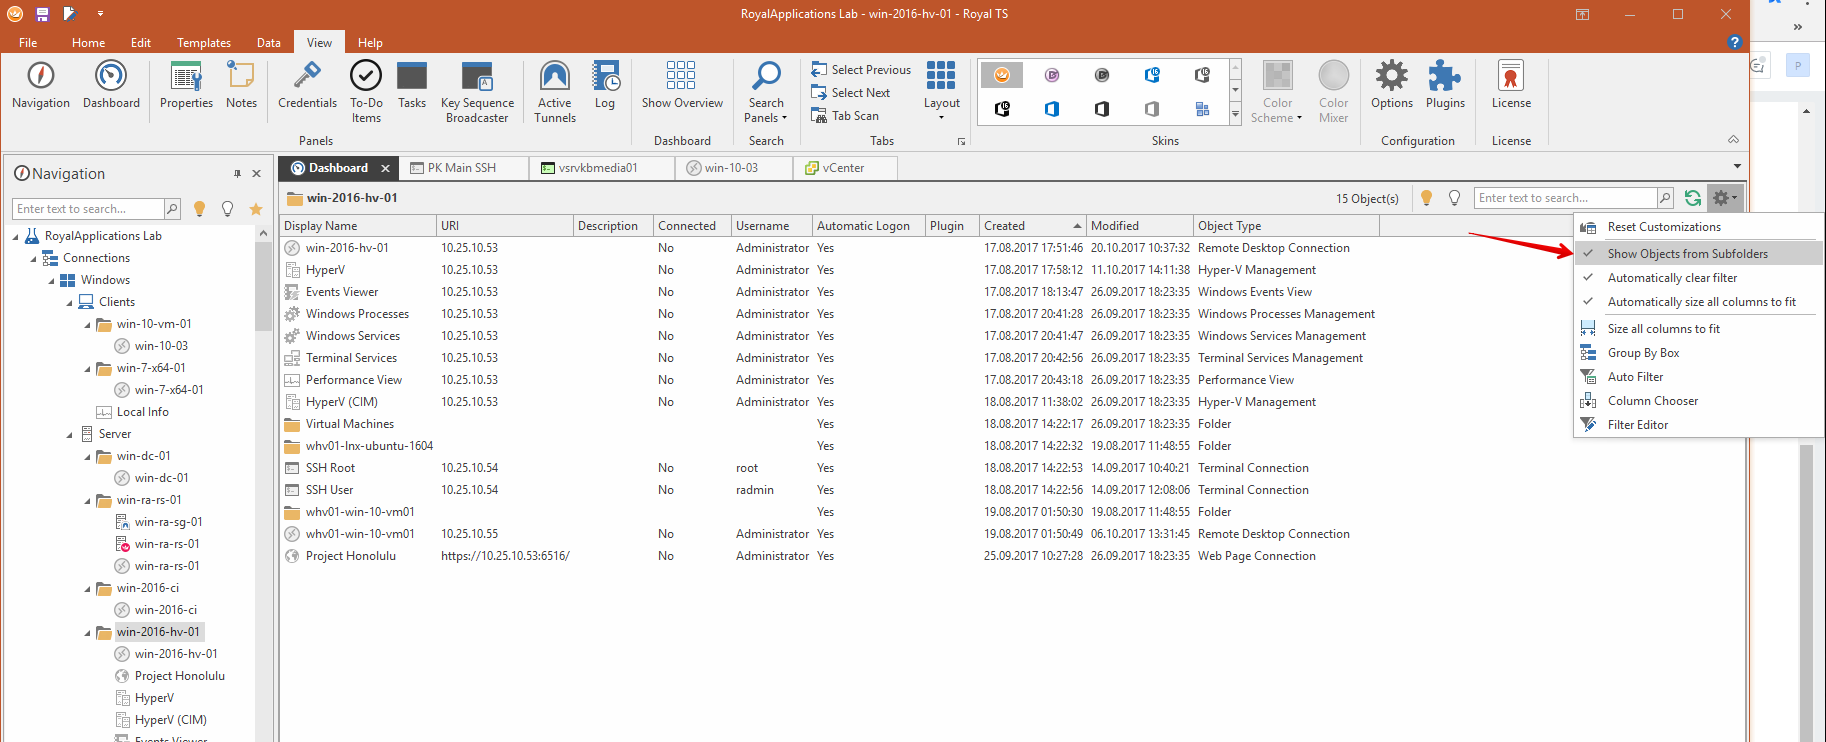Open the Credentials panel
The height and width of the screenshot is (742, 1826).
(x=307, y=85)
